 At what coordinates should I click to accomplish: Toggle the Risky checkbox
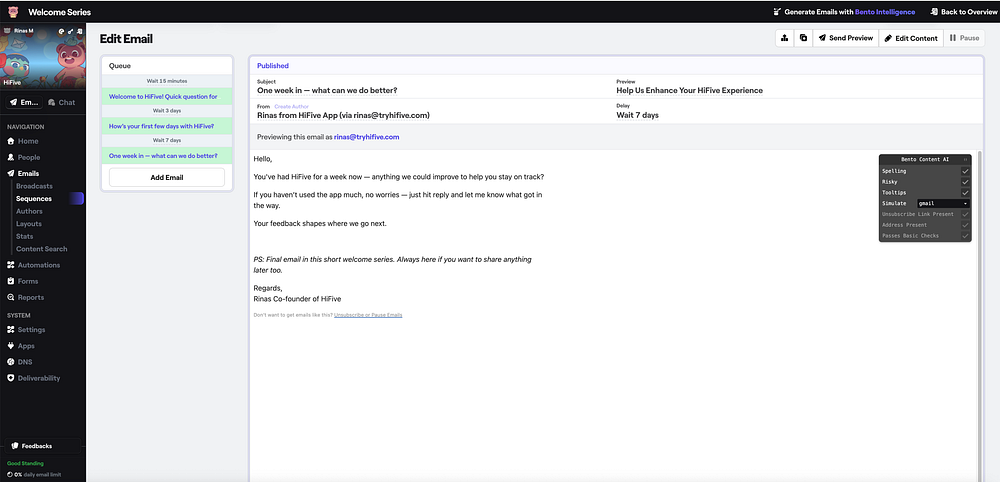[965, 182]
